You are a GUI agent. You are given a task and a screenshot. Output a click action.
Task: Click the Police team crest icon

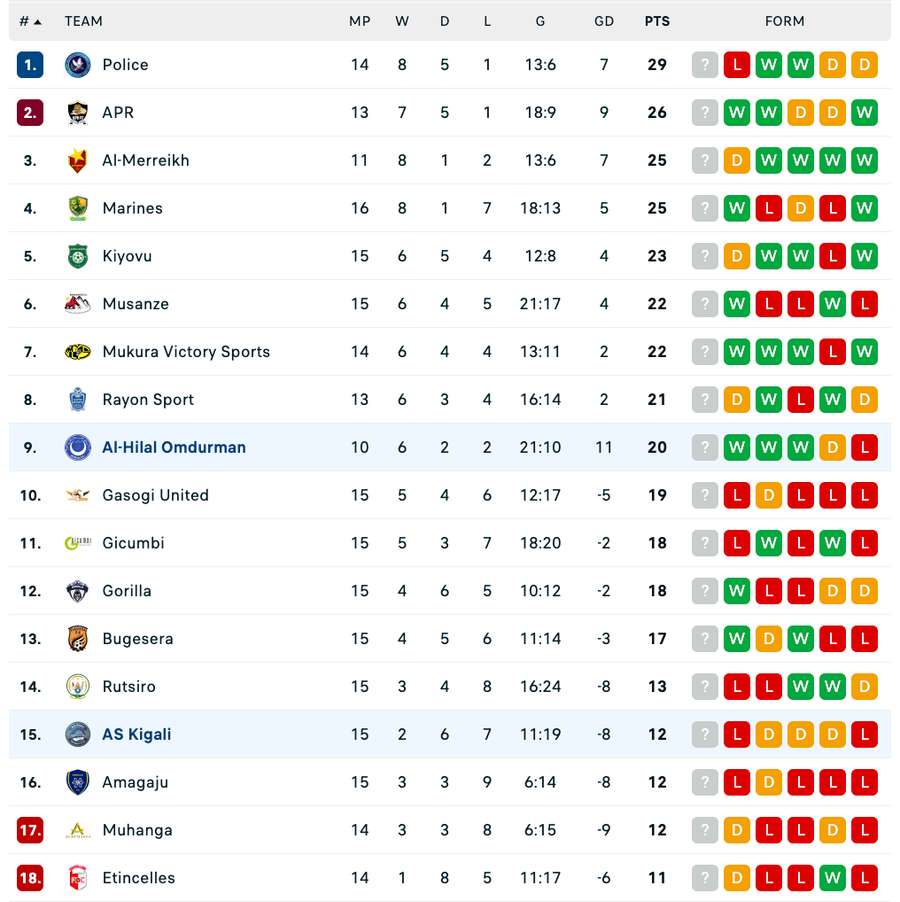(x=77, y=65)
